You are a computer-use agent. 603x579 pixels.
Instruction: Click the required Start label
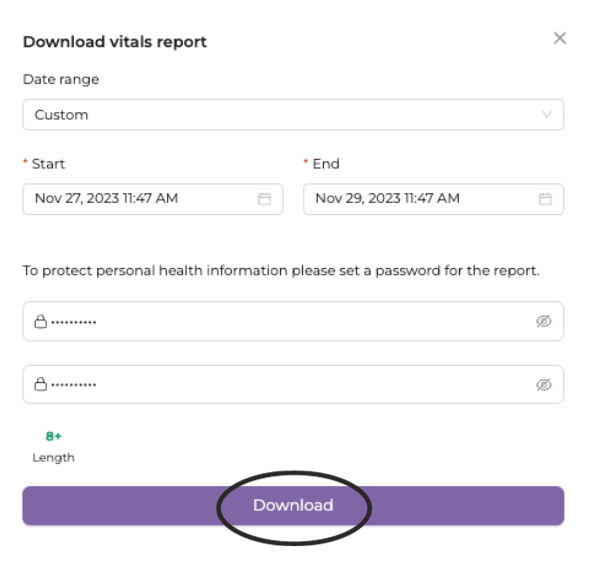(x=48, y=164)
